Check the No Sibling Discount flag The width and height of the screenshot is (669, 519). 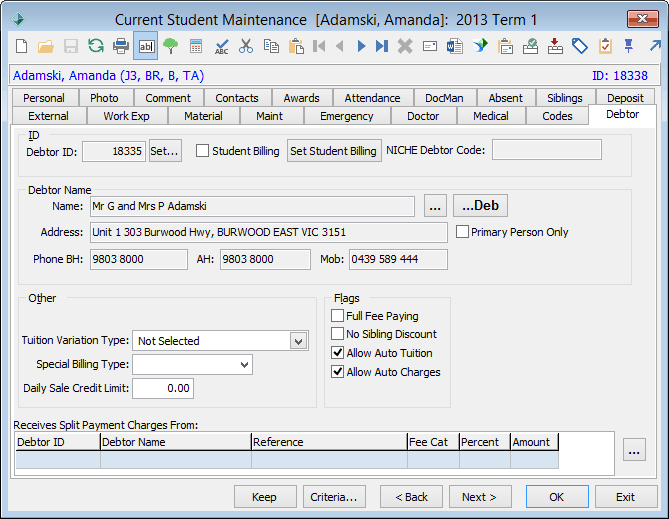coord(337,334)
